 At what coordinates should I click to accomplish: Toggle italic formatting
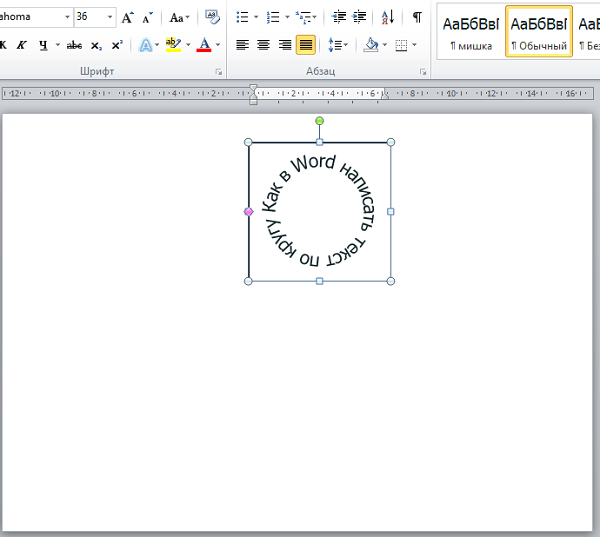click(x=21, y=45)
